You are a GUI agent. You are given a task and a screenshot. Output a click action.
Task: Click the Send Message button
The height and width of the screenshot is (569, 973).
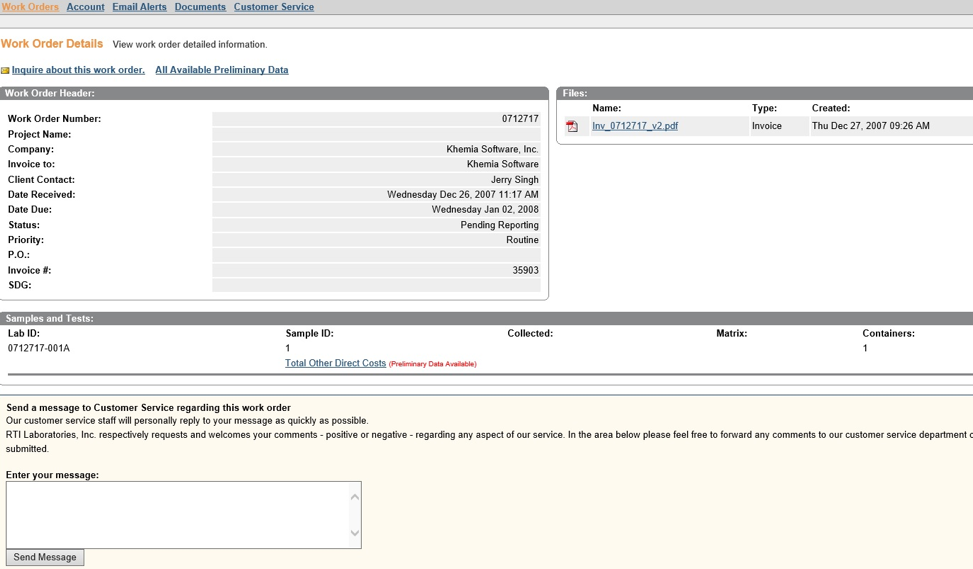(45, 557)
